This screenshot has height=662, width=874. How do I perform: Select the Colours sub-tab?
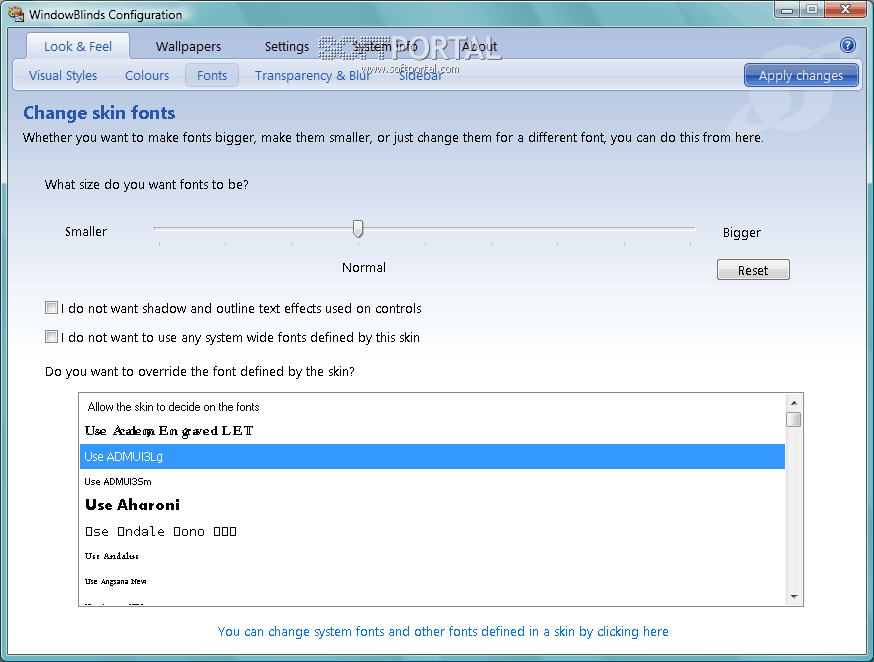147,75
